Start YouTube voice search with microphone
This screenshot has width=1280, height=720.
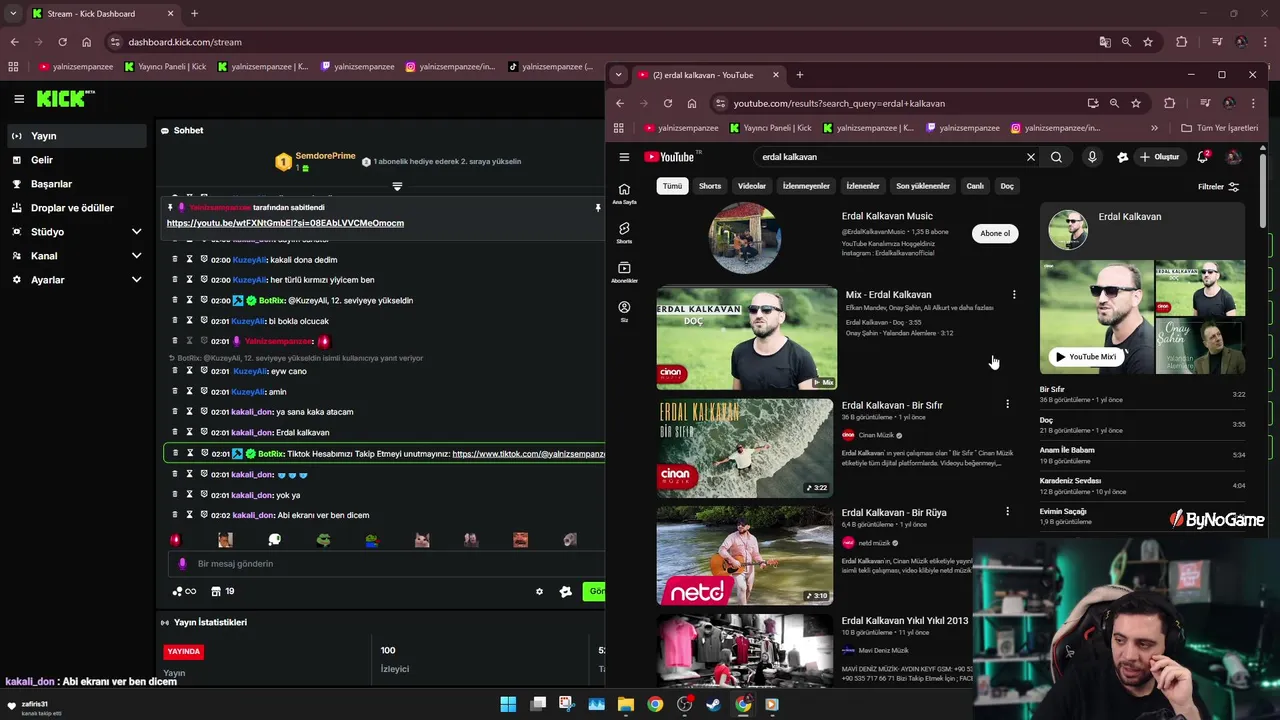pos(1092,157)
